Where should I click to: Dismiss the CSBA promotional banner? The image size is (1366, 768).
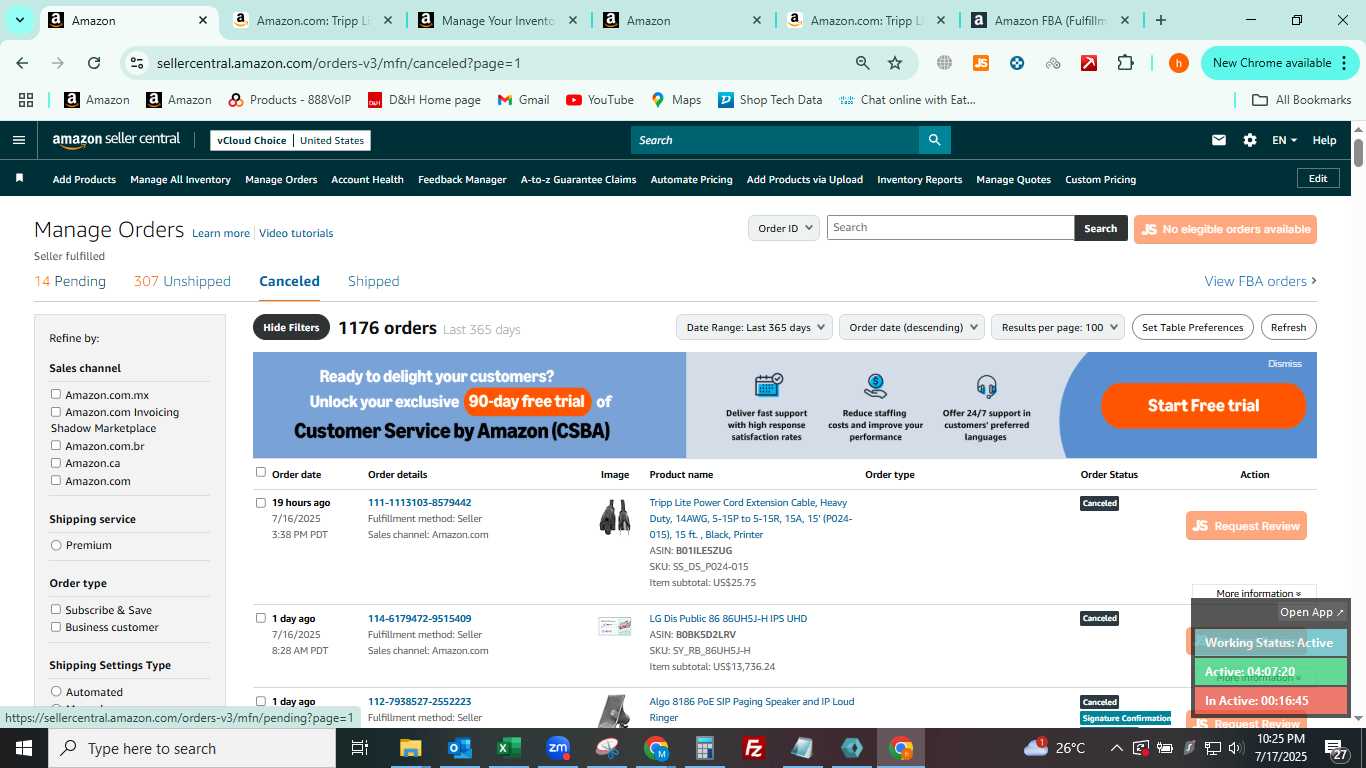click(x=1284, y=363)
